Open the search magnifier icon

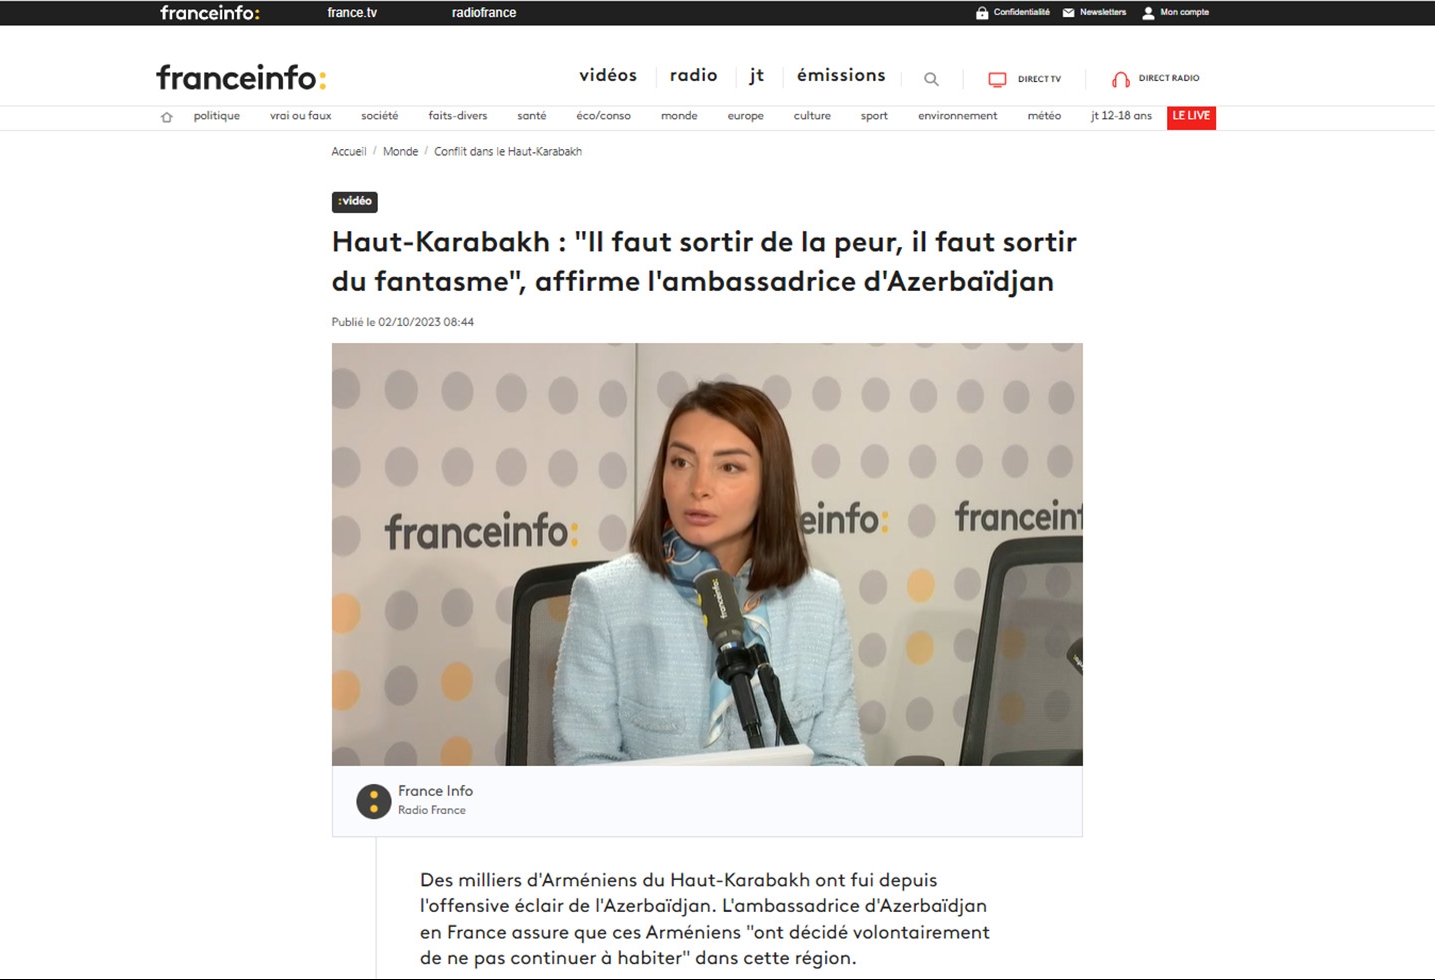coord(931,79)
